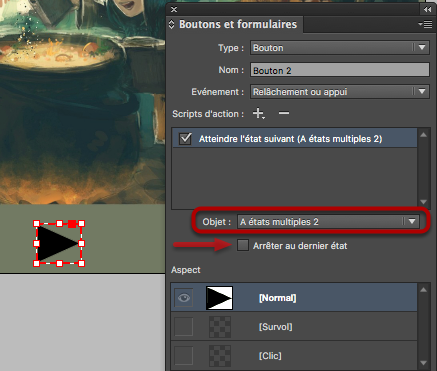Remove selected action with minus icon
437x371 pixels.
coord(284,113)
